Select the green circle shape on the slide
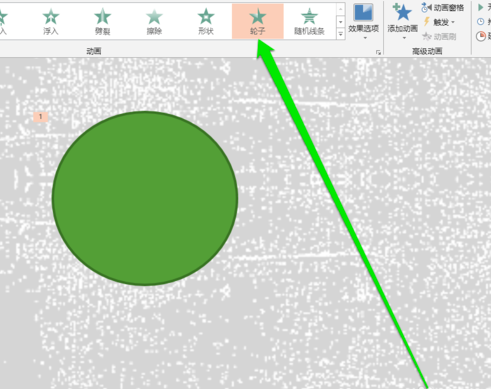Viewport: 491px width, 389px height. point(145,198)
